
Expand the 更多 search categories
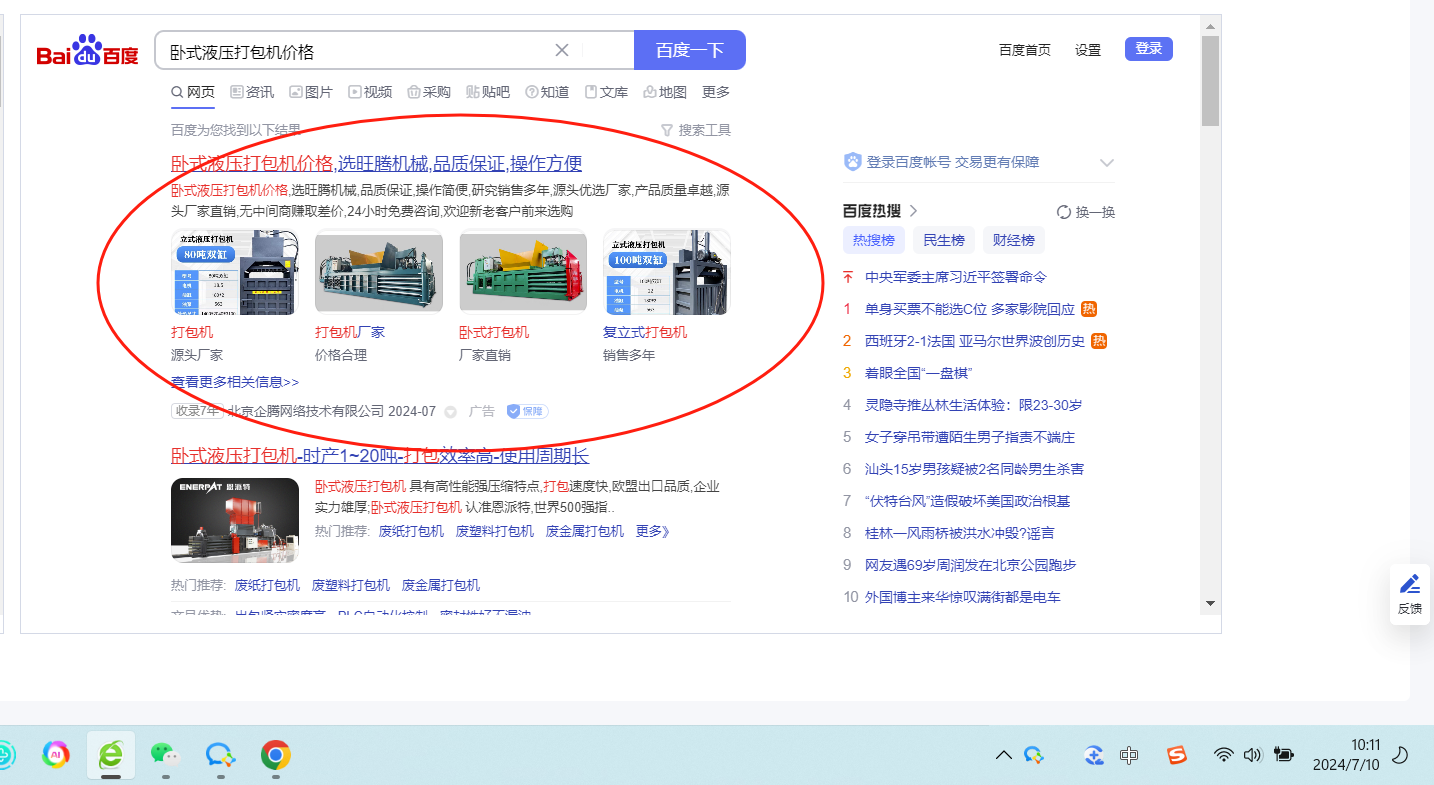coord(716,92)
